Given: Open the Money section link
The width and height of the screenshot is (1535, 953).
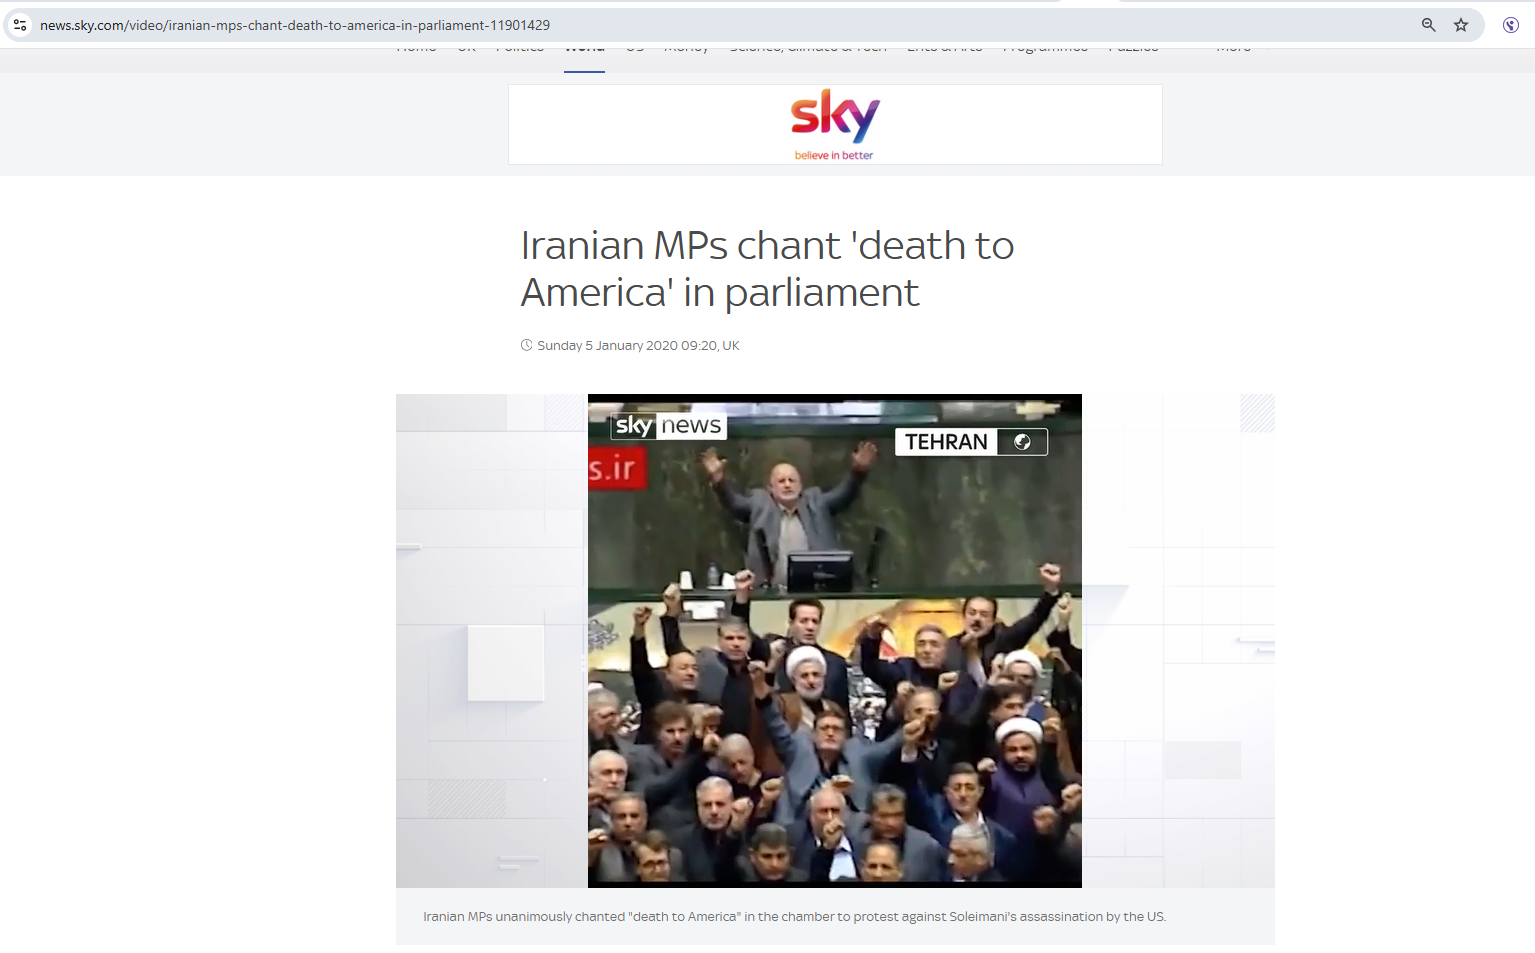Looking at the screenshot, I should coord(686,48).
